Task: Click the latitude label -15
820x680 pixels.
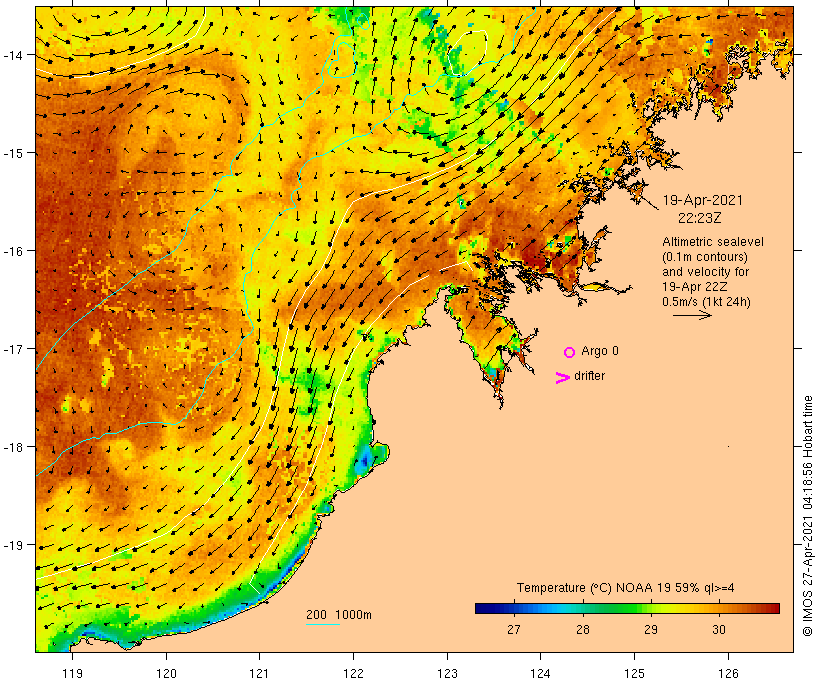Action: click(x=13, y=153)
